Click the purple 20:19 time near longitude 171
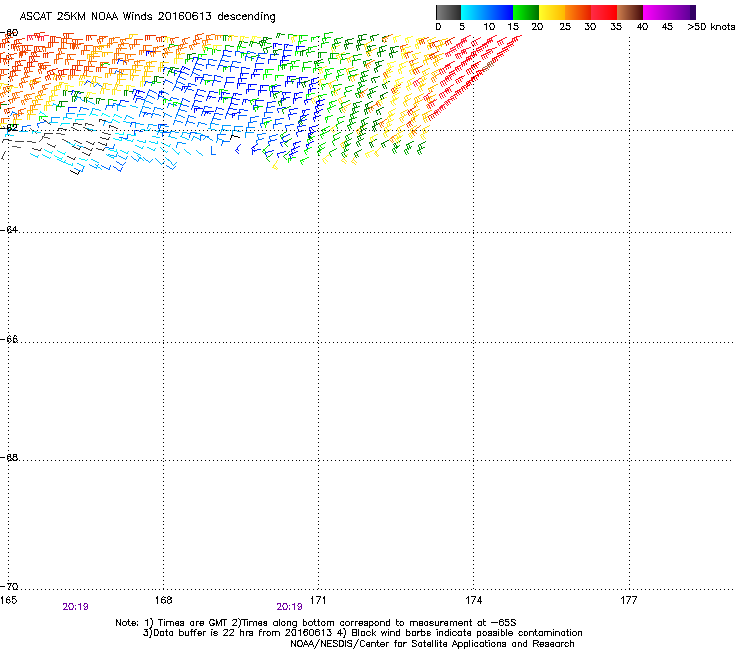The image size is (740, 650). 289,607
